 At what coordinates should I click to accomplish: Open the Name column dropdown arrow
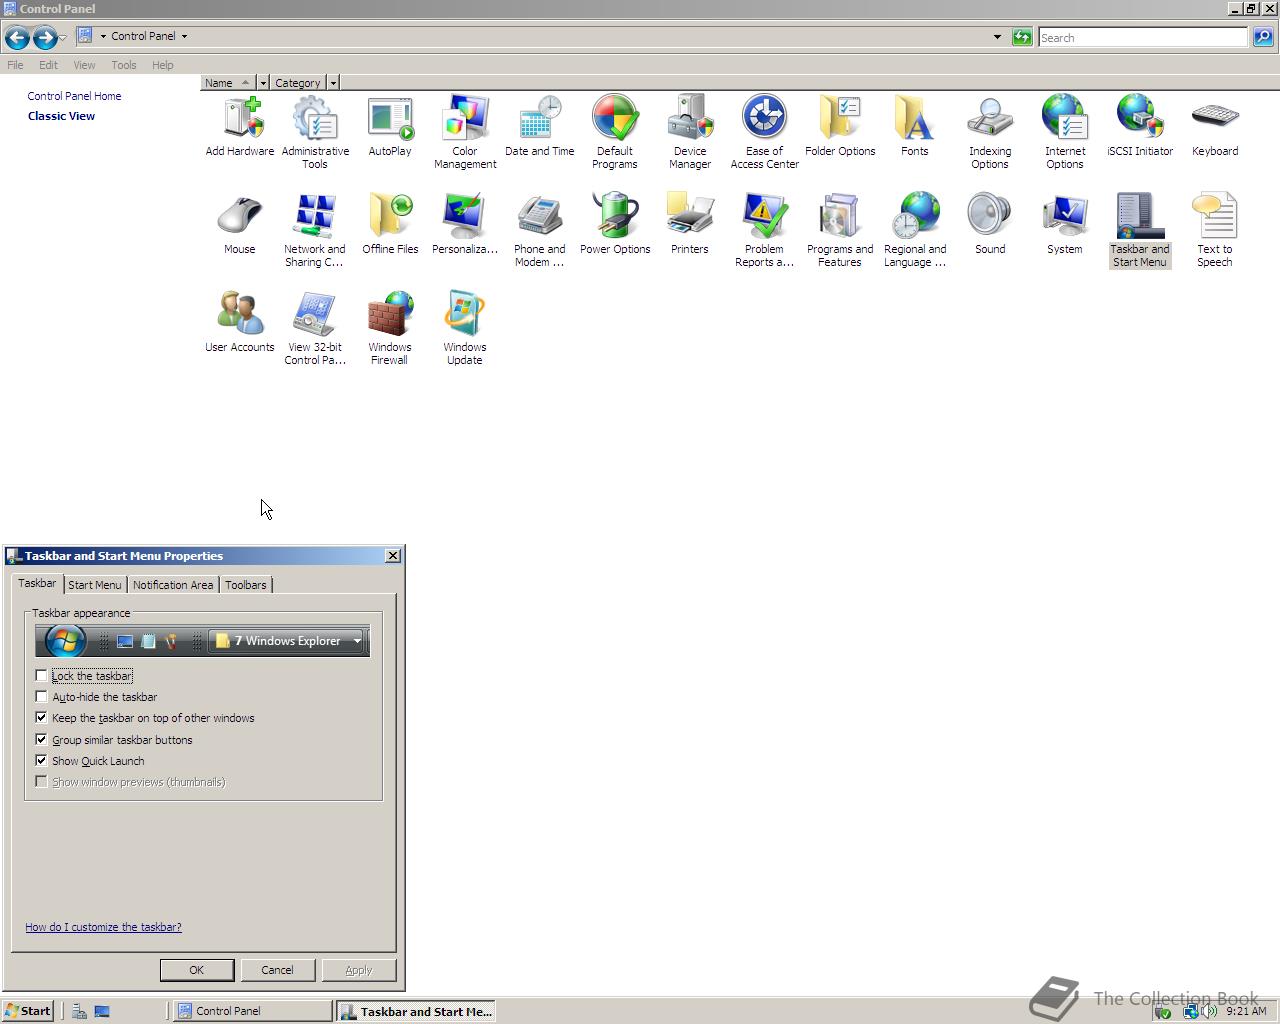tap(263, 83)
